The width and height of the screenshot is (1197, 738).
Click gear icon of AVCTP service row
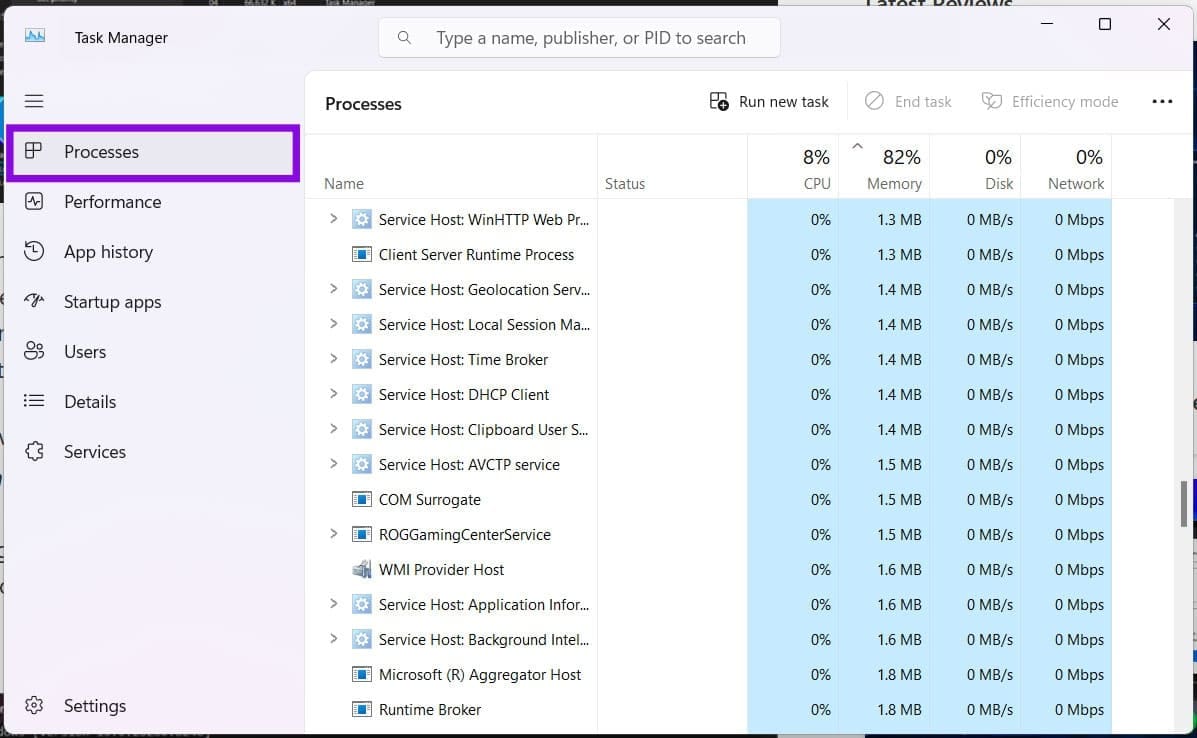(362, 465)
